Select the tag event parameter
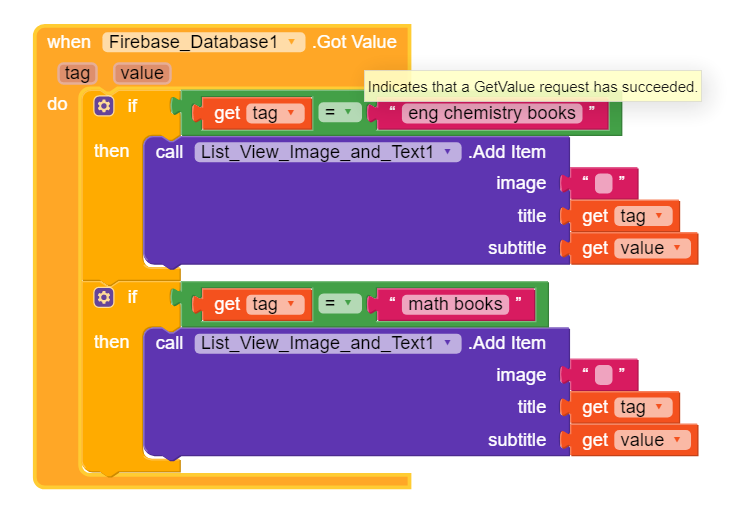Screen dimensions: 743x525 coord(77,73)
